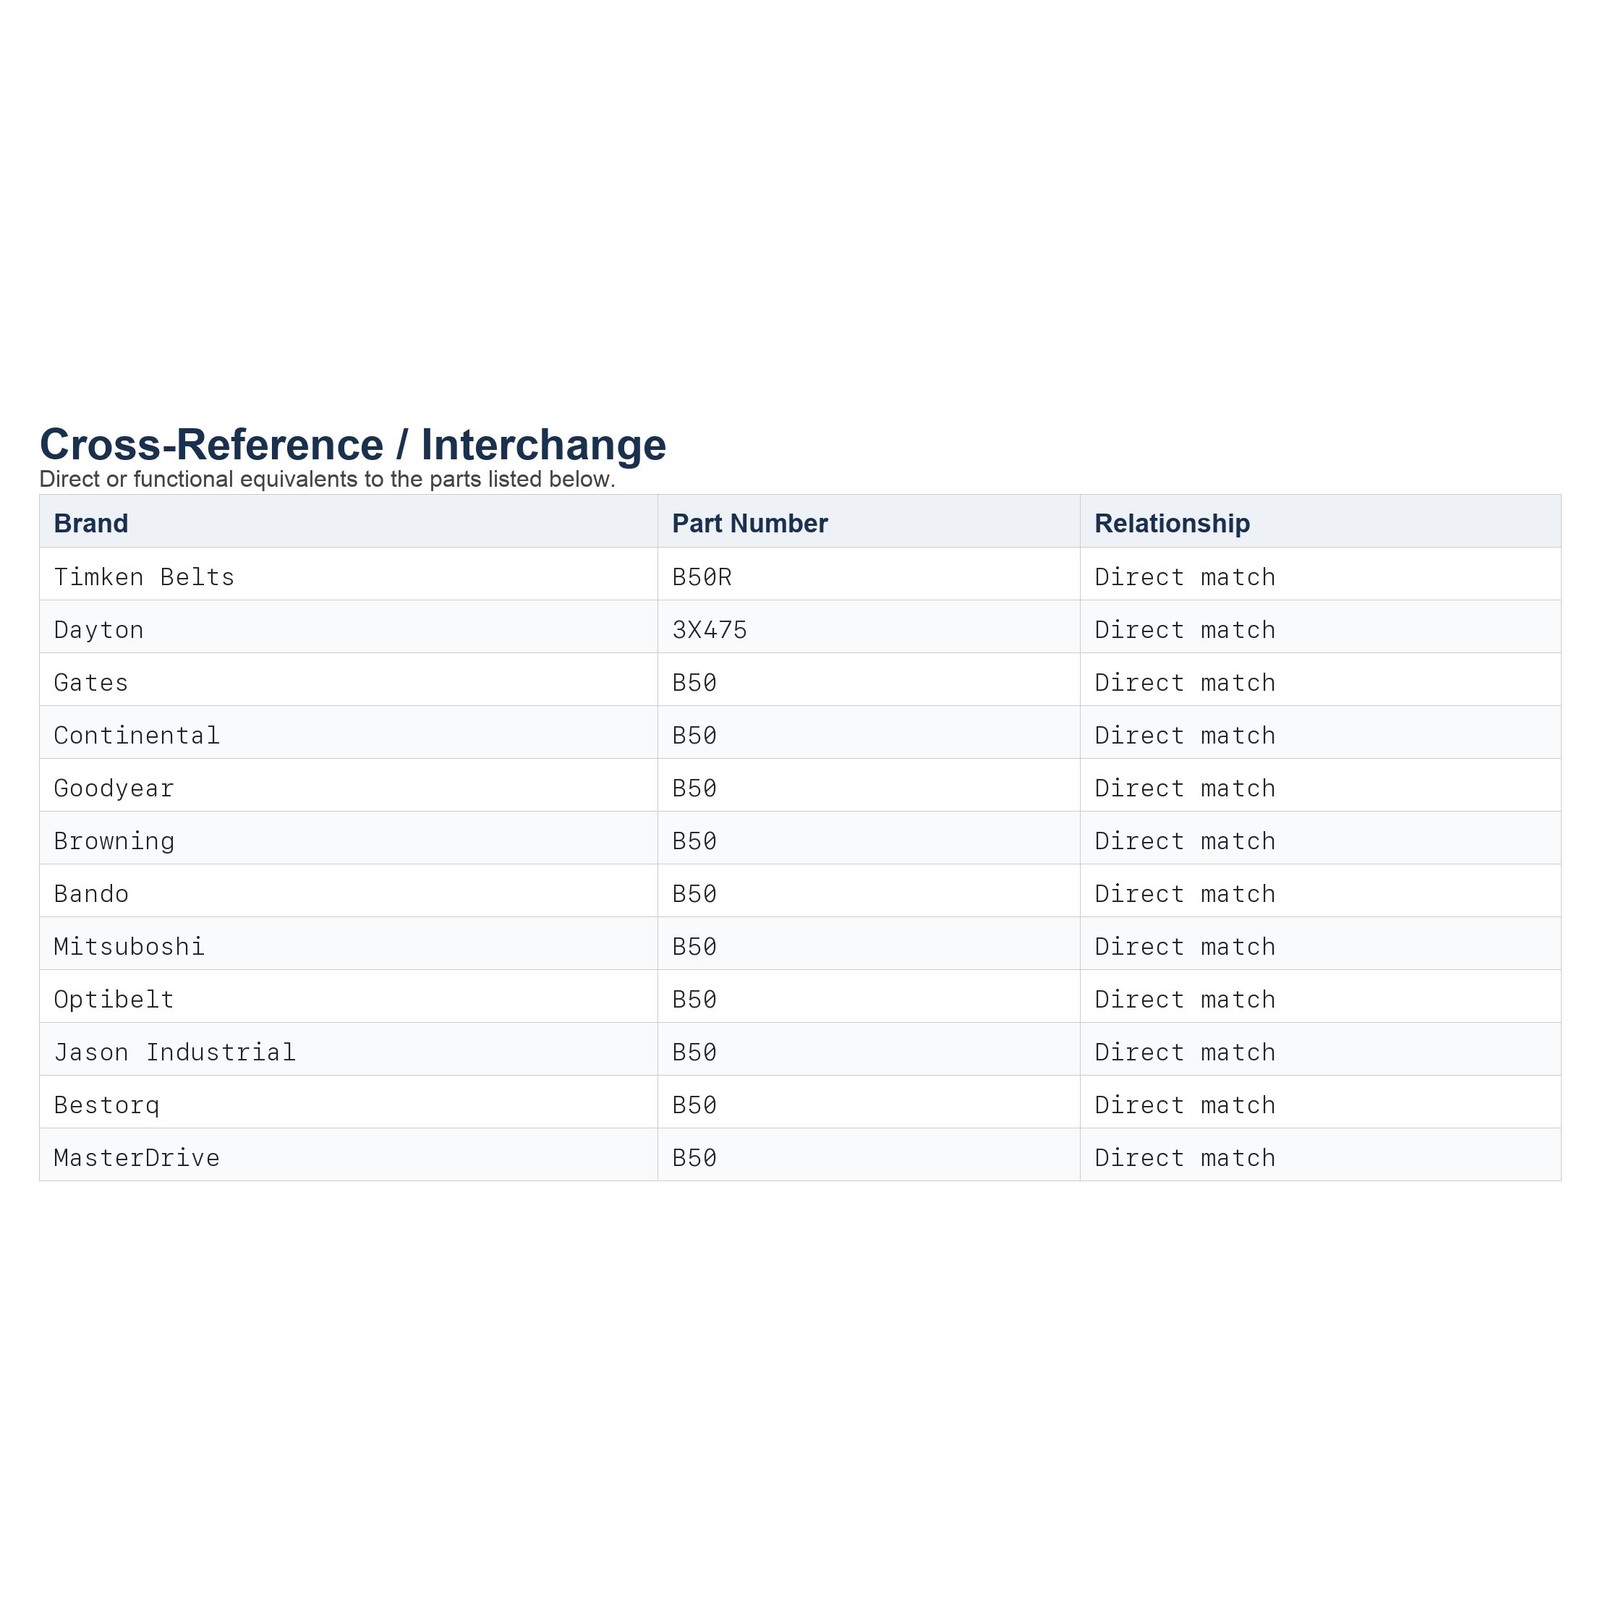1600x1600 pixels.
Task: Click 'Direct match' in the Gates row
Action: point(1185,683)
